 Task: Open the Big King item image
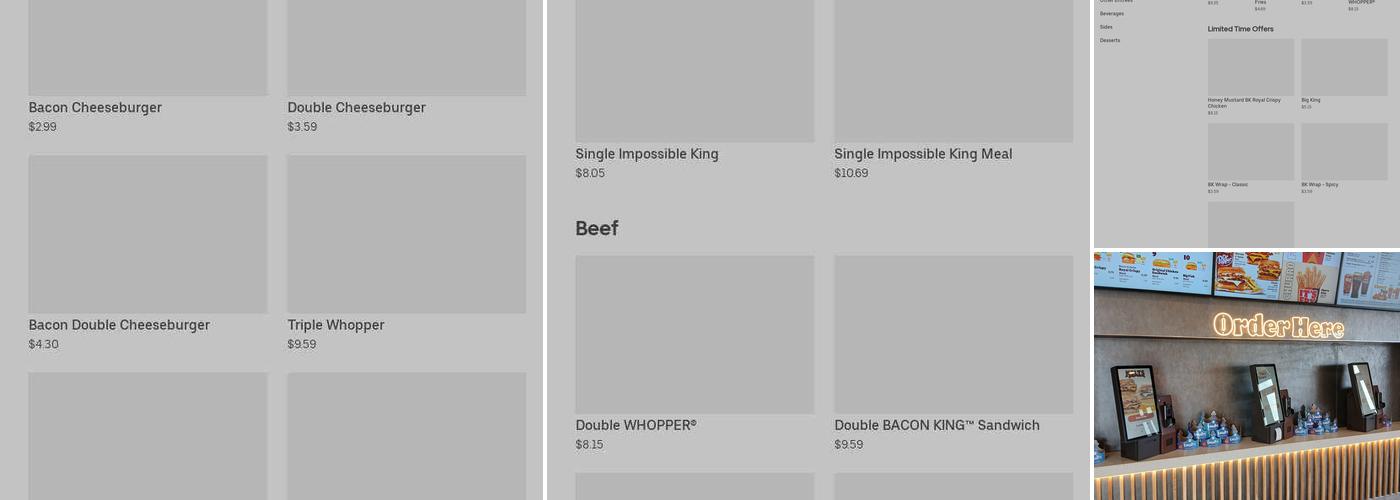1344,67
